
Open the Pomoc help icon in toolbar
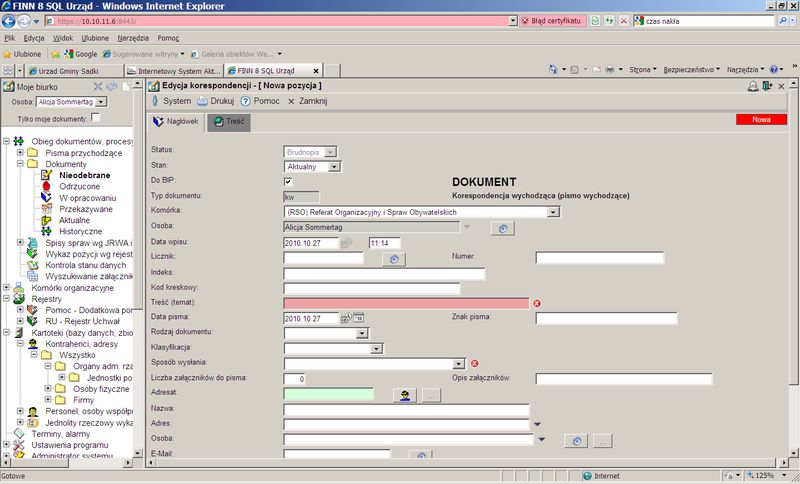[x=245, y=101]
